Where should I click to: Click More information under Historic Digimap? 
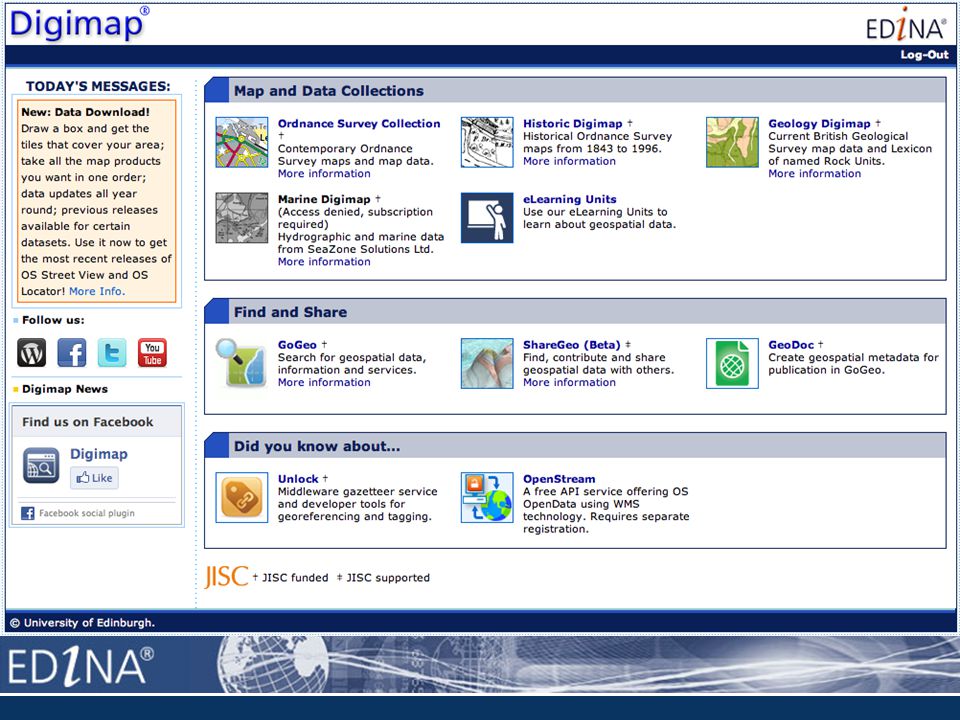point(569,162)
